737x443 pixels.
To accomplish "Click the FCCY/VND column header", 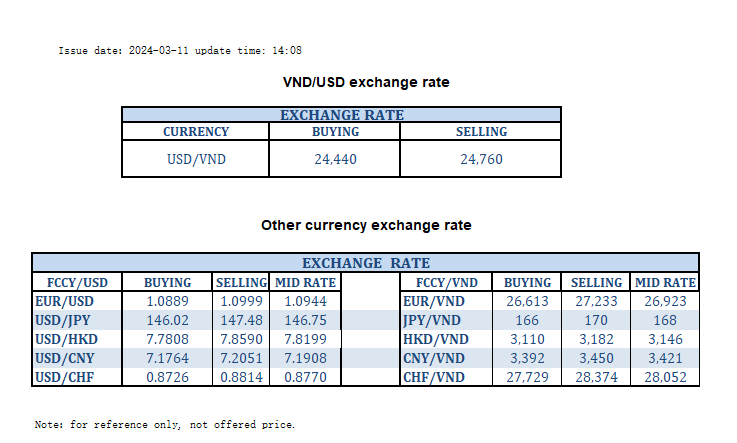I will click(x=436, y=282).
